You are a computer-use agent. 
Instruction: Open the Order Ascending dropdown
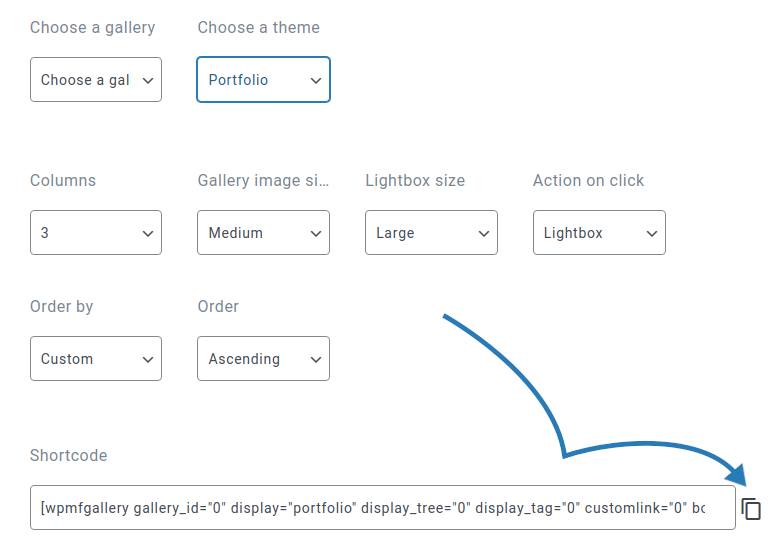(x=263, y=359)
